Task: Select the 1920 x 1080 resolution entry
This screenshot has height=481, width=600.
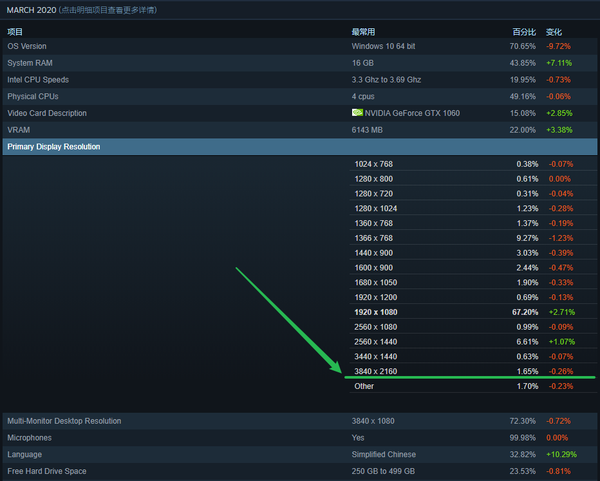Action: coord(378,313)
